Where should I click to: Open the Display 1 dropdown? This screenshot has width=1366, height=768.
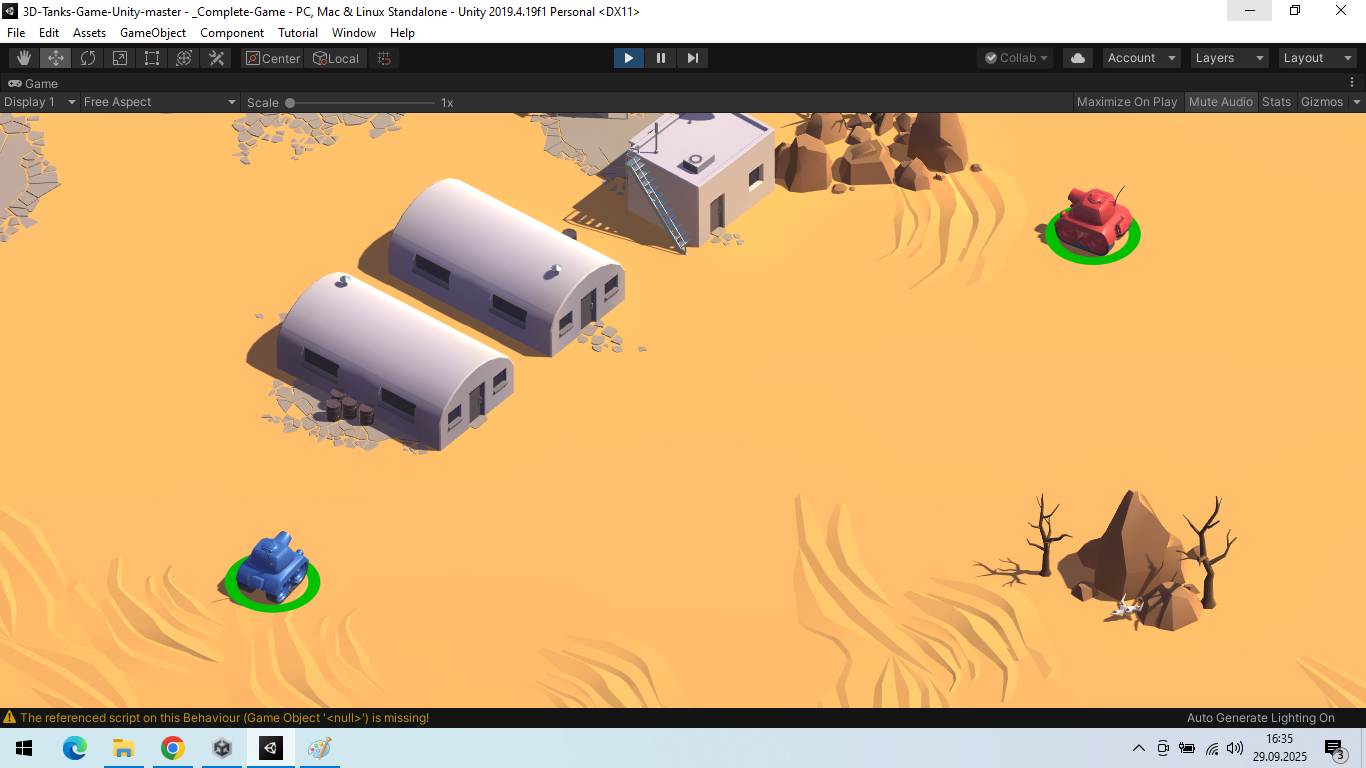tap(40, 102)
